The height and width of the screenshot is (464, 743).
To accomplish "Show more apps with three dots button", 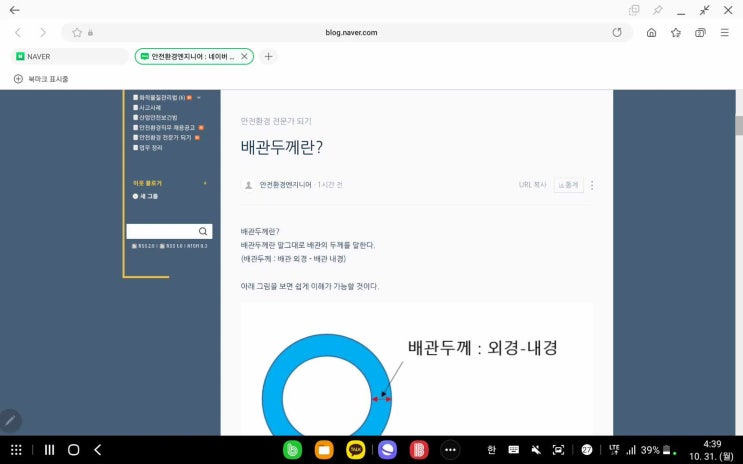I will pyautogui.click(x=450, y=450).
